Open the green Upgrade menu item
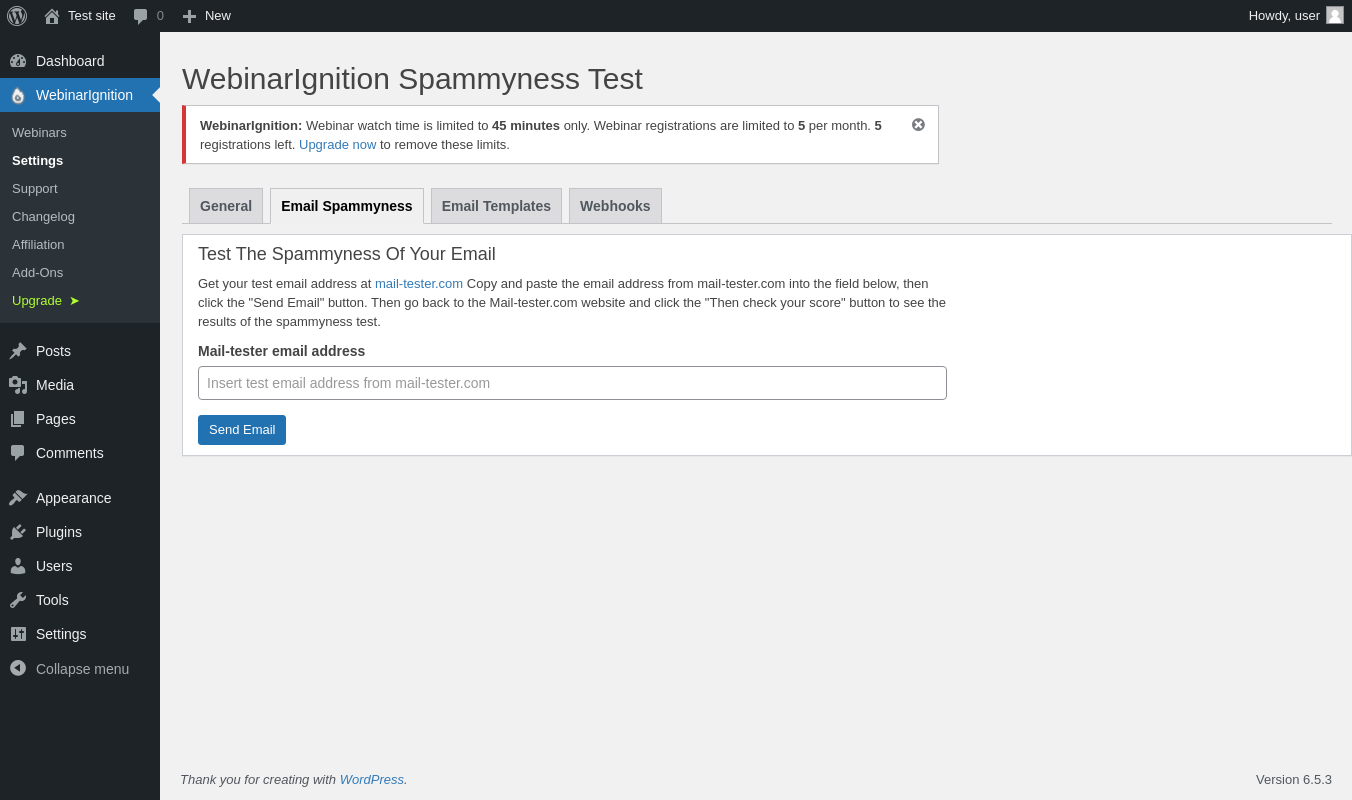This screenshot has width=1352, height=800. (37, 301)
